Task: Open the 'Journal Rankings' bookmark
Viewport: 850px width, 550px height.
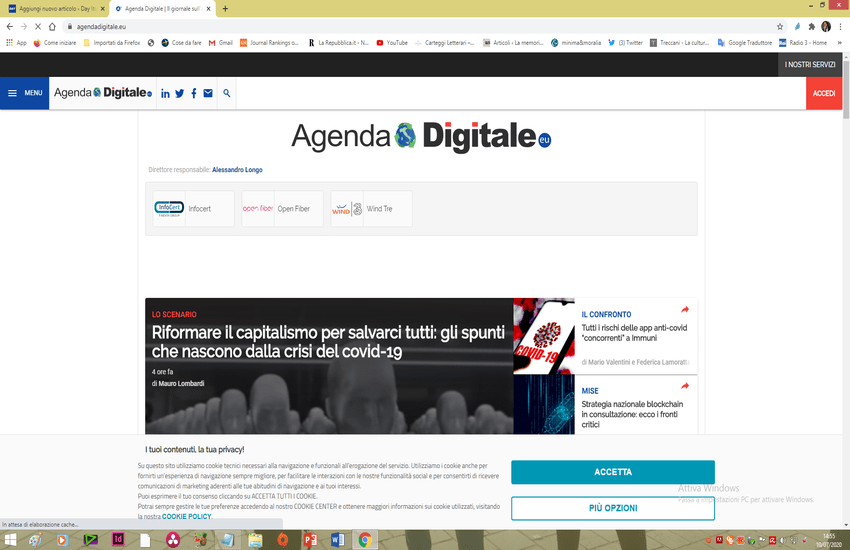Action: pos(269,43)
